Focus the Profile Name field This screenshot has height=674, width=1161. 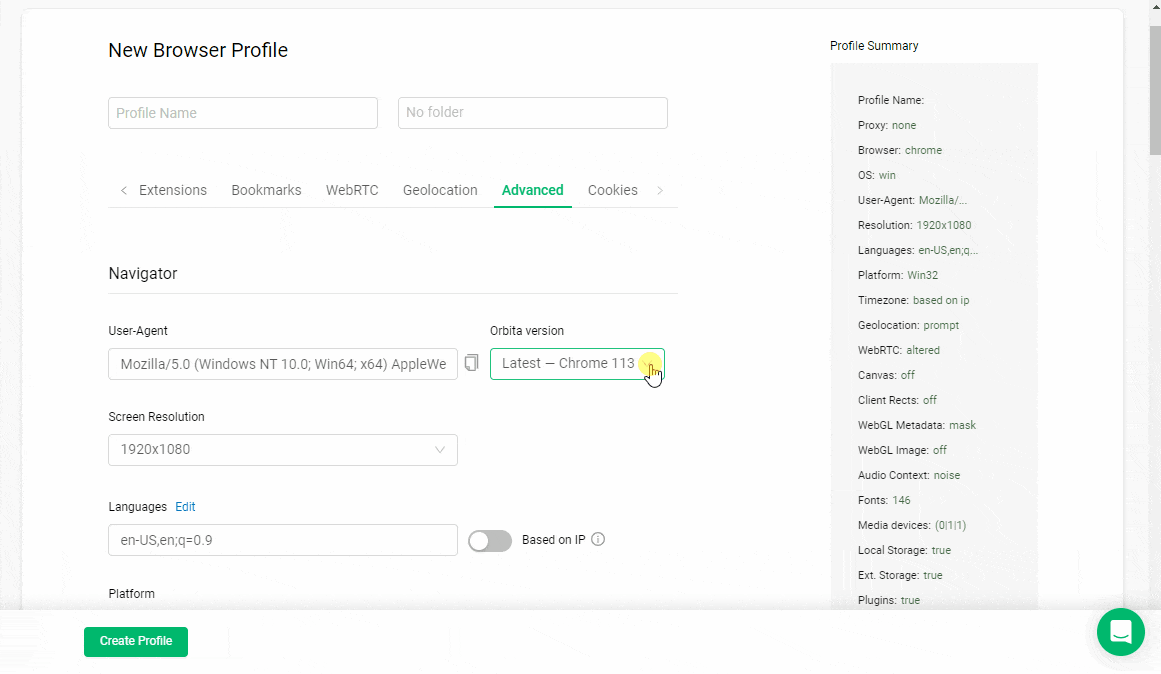click(x=243, y=113)
